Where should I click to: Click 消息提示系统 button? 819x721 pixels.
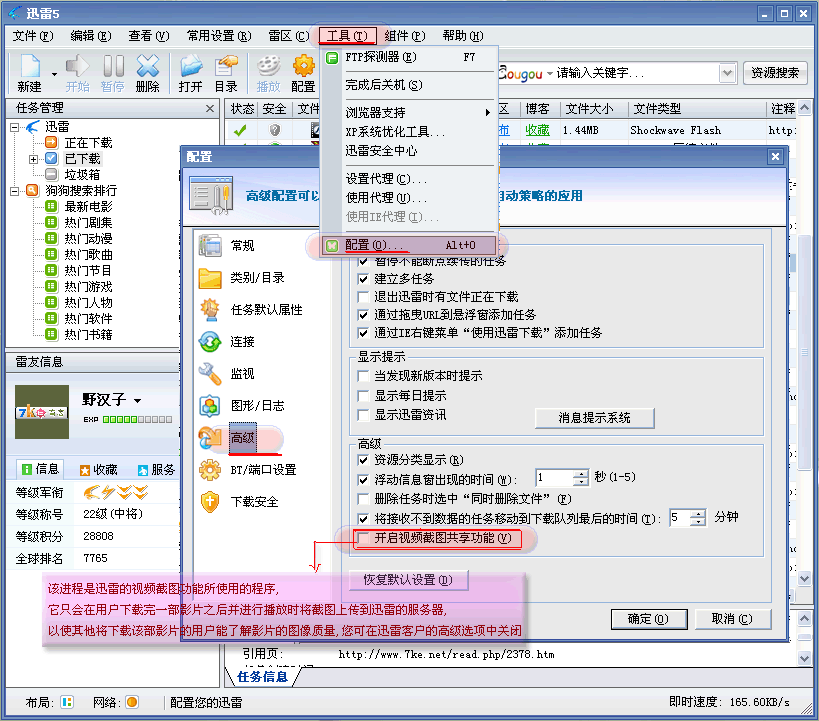(x=594, y=418)
